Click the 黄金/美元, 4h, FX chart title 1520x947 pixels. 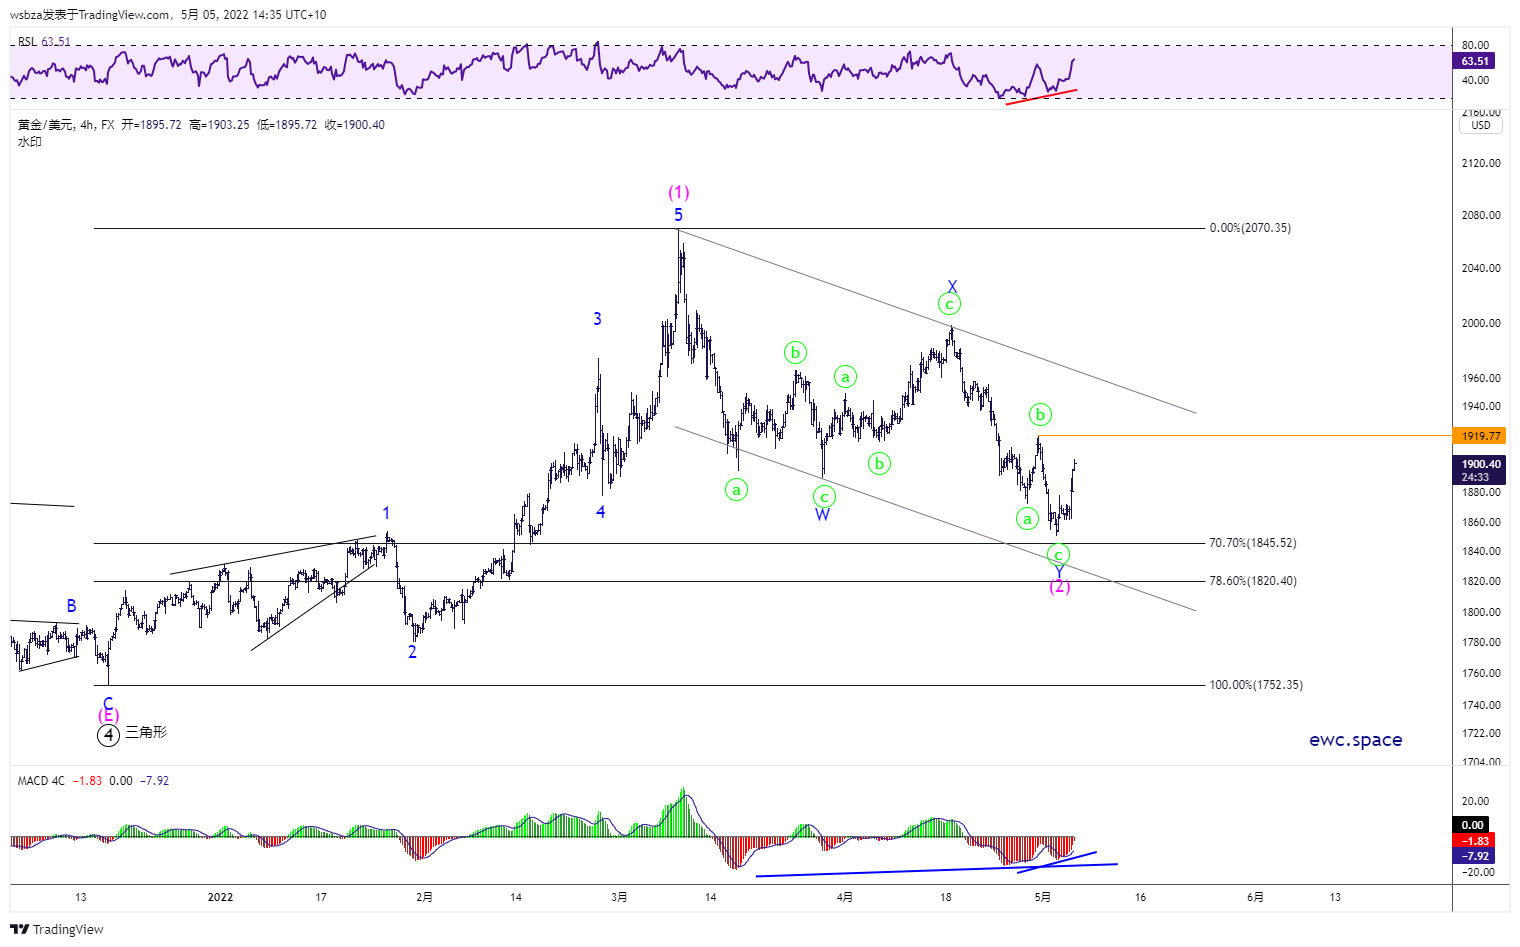(66, 125)
